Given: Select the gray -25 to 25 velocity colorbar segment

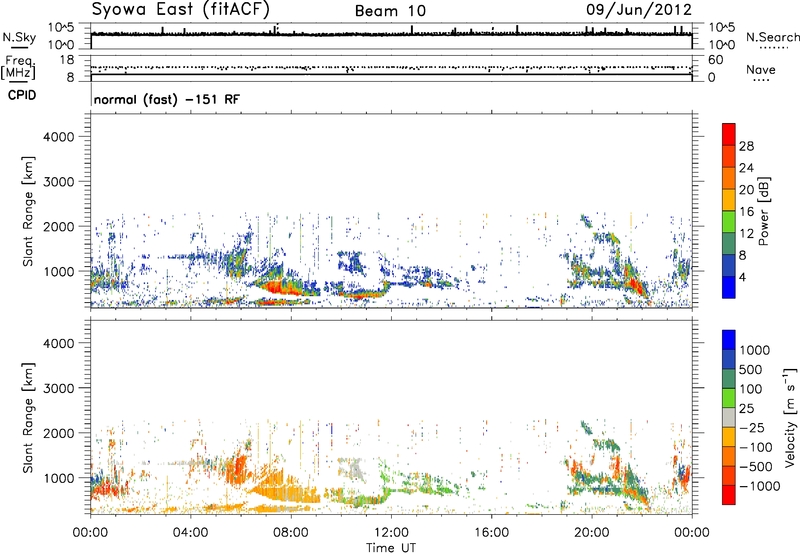Looking at the screenshot, I should tap(729, 417).
